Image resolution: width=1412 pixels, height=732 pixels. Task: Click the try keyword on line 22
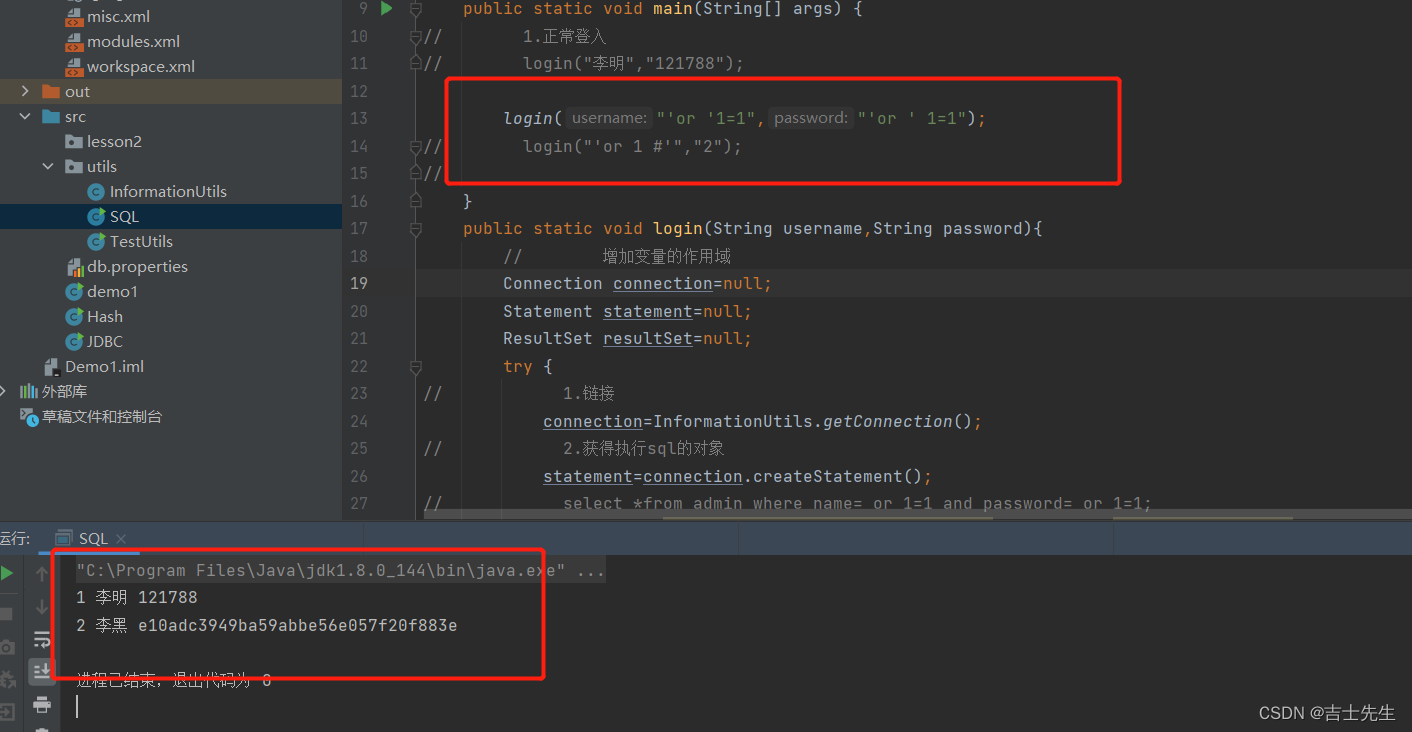coord(518,366)
